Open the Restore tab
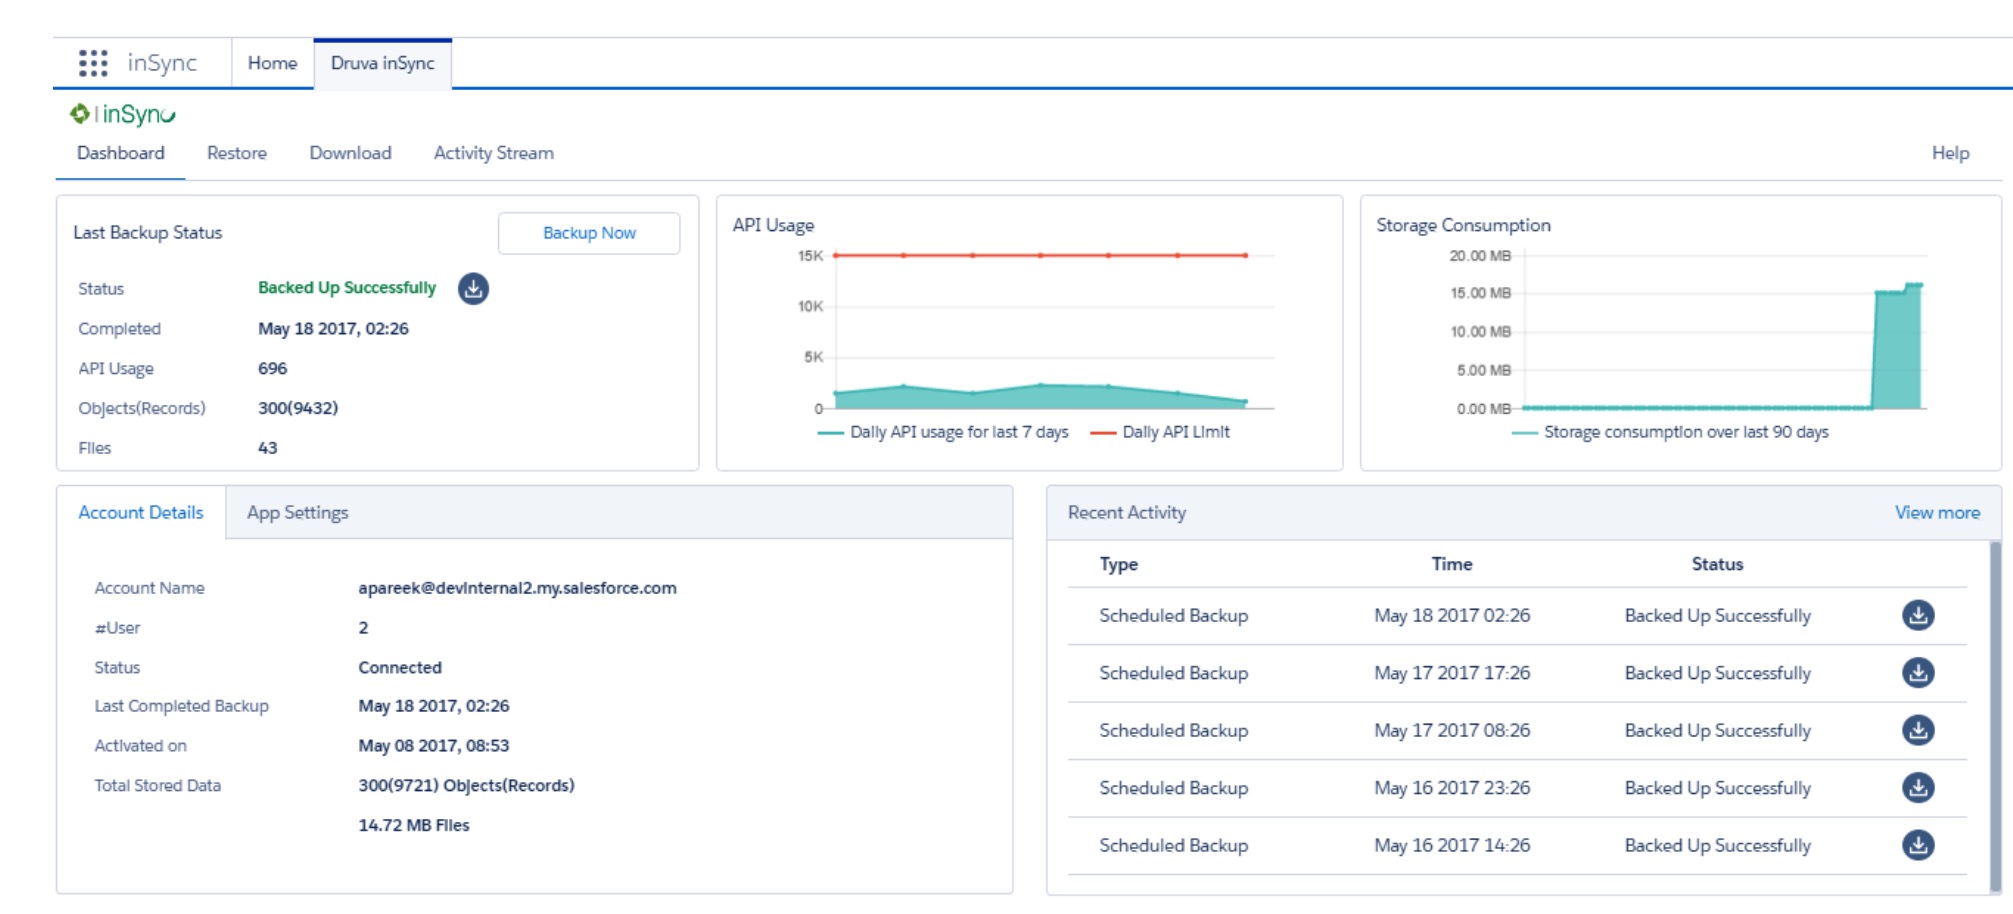The image size is (2013, 914). (237, 153)
